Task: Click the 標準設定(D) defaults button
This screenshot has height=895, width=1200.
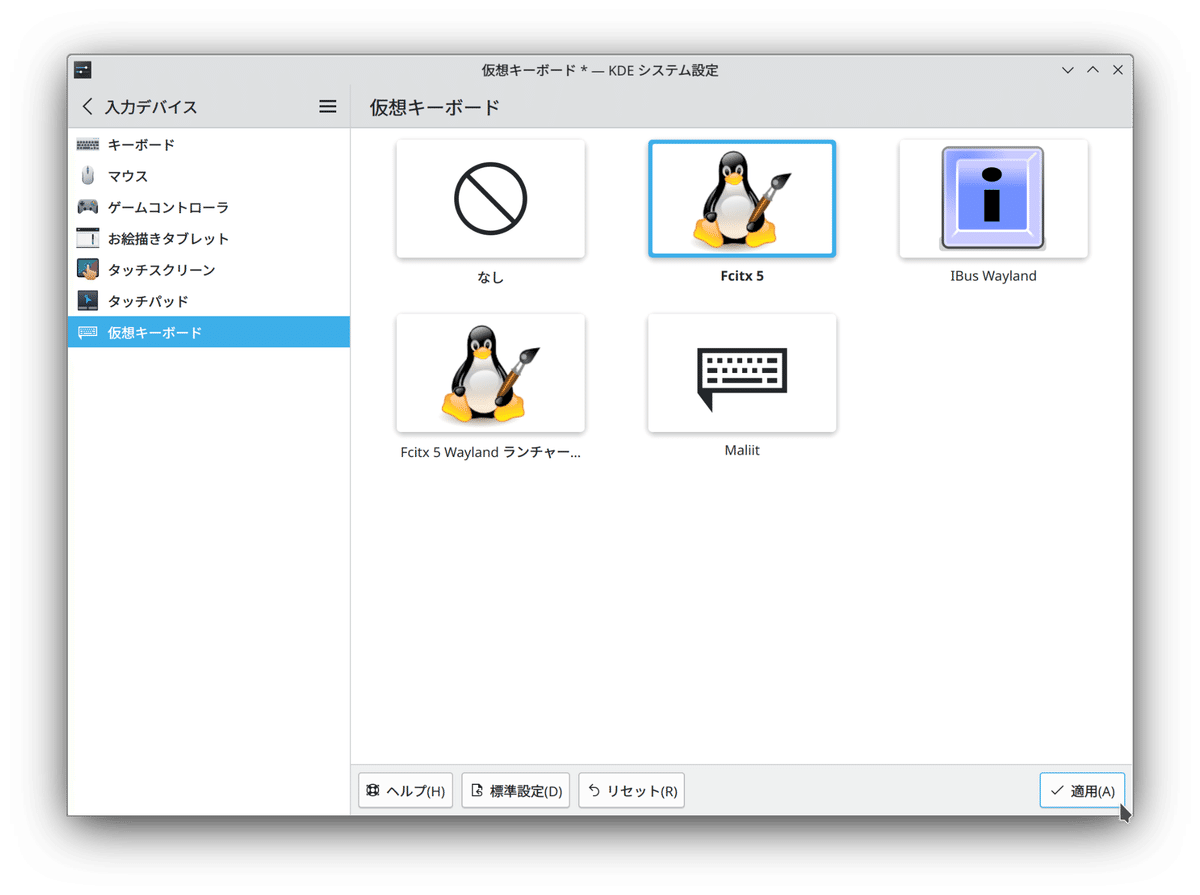Action: click(516, 790)
